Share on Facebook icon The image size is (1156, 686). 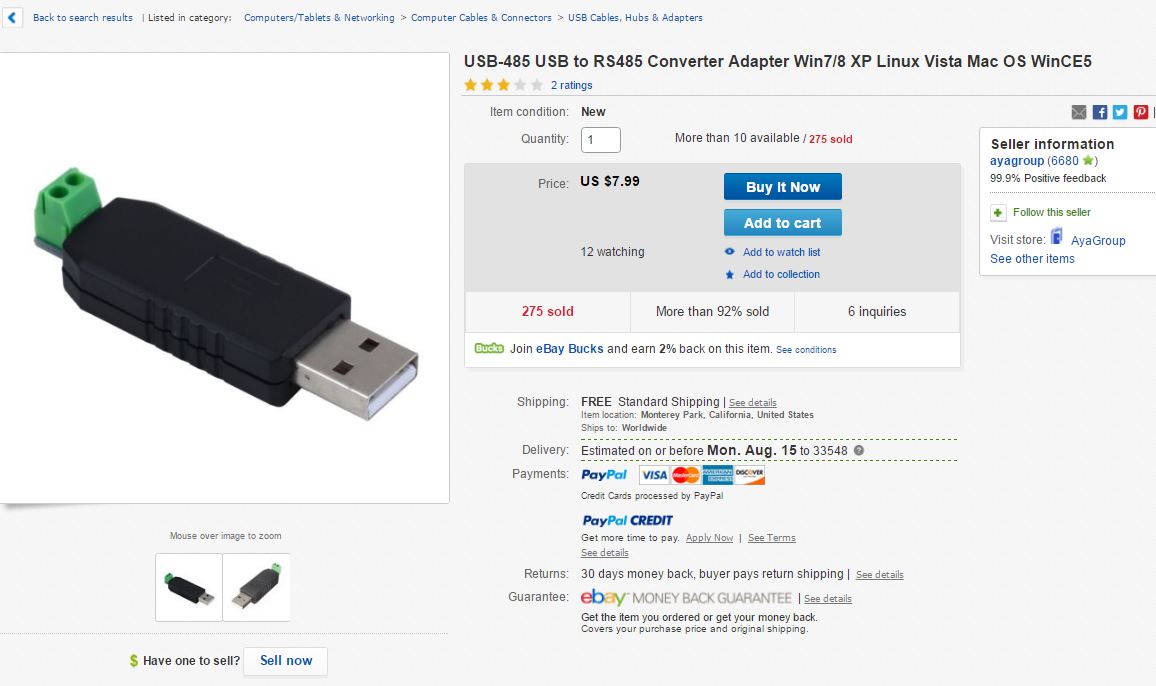click(x=1099, y=112)
